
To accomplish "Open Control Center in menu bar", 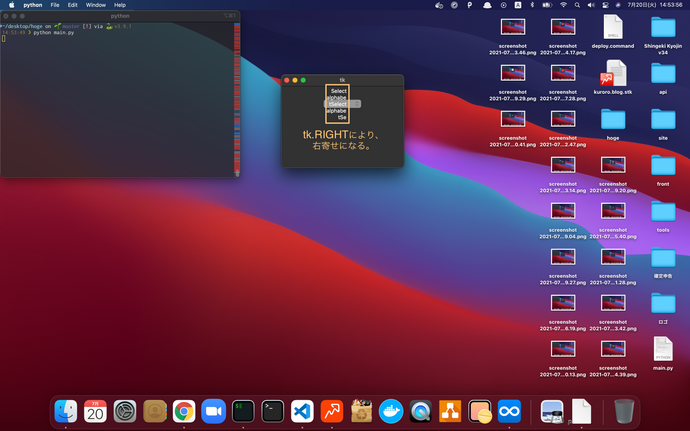I will pos(605,5).
